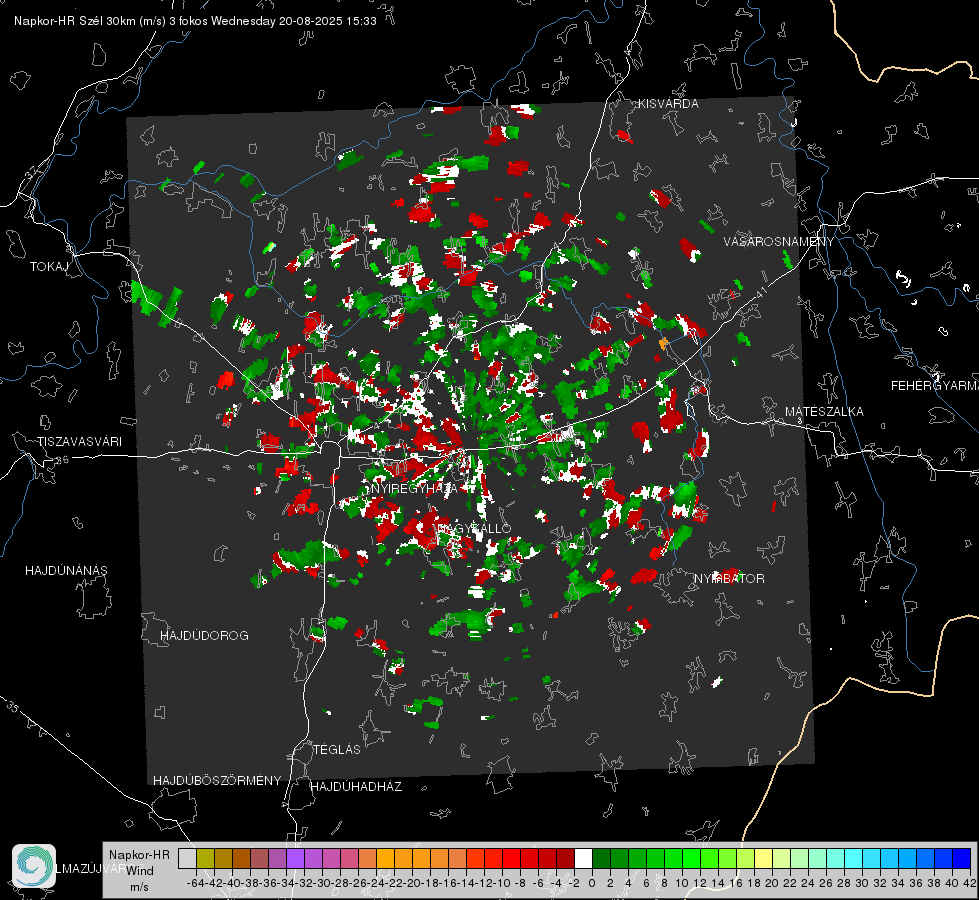Click the road number 41 label
Viewport: 979px width, 900px height.
[x=761, y=292]
